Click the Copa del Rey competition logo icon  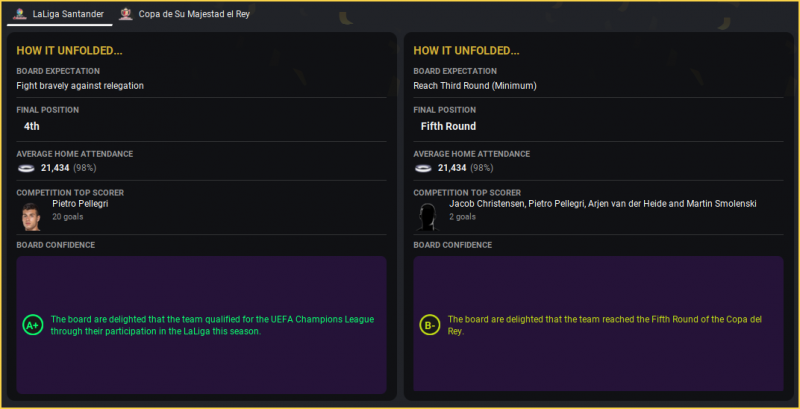pos(126,14)
